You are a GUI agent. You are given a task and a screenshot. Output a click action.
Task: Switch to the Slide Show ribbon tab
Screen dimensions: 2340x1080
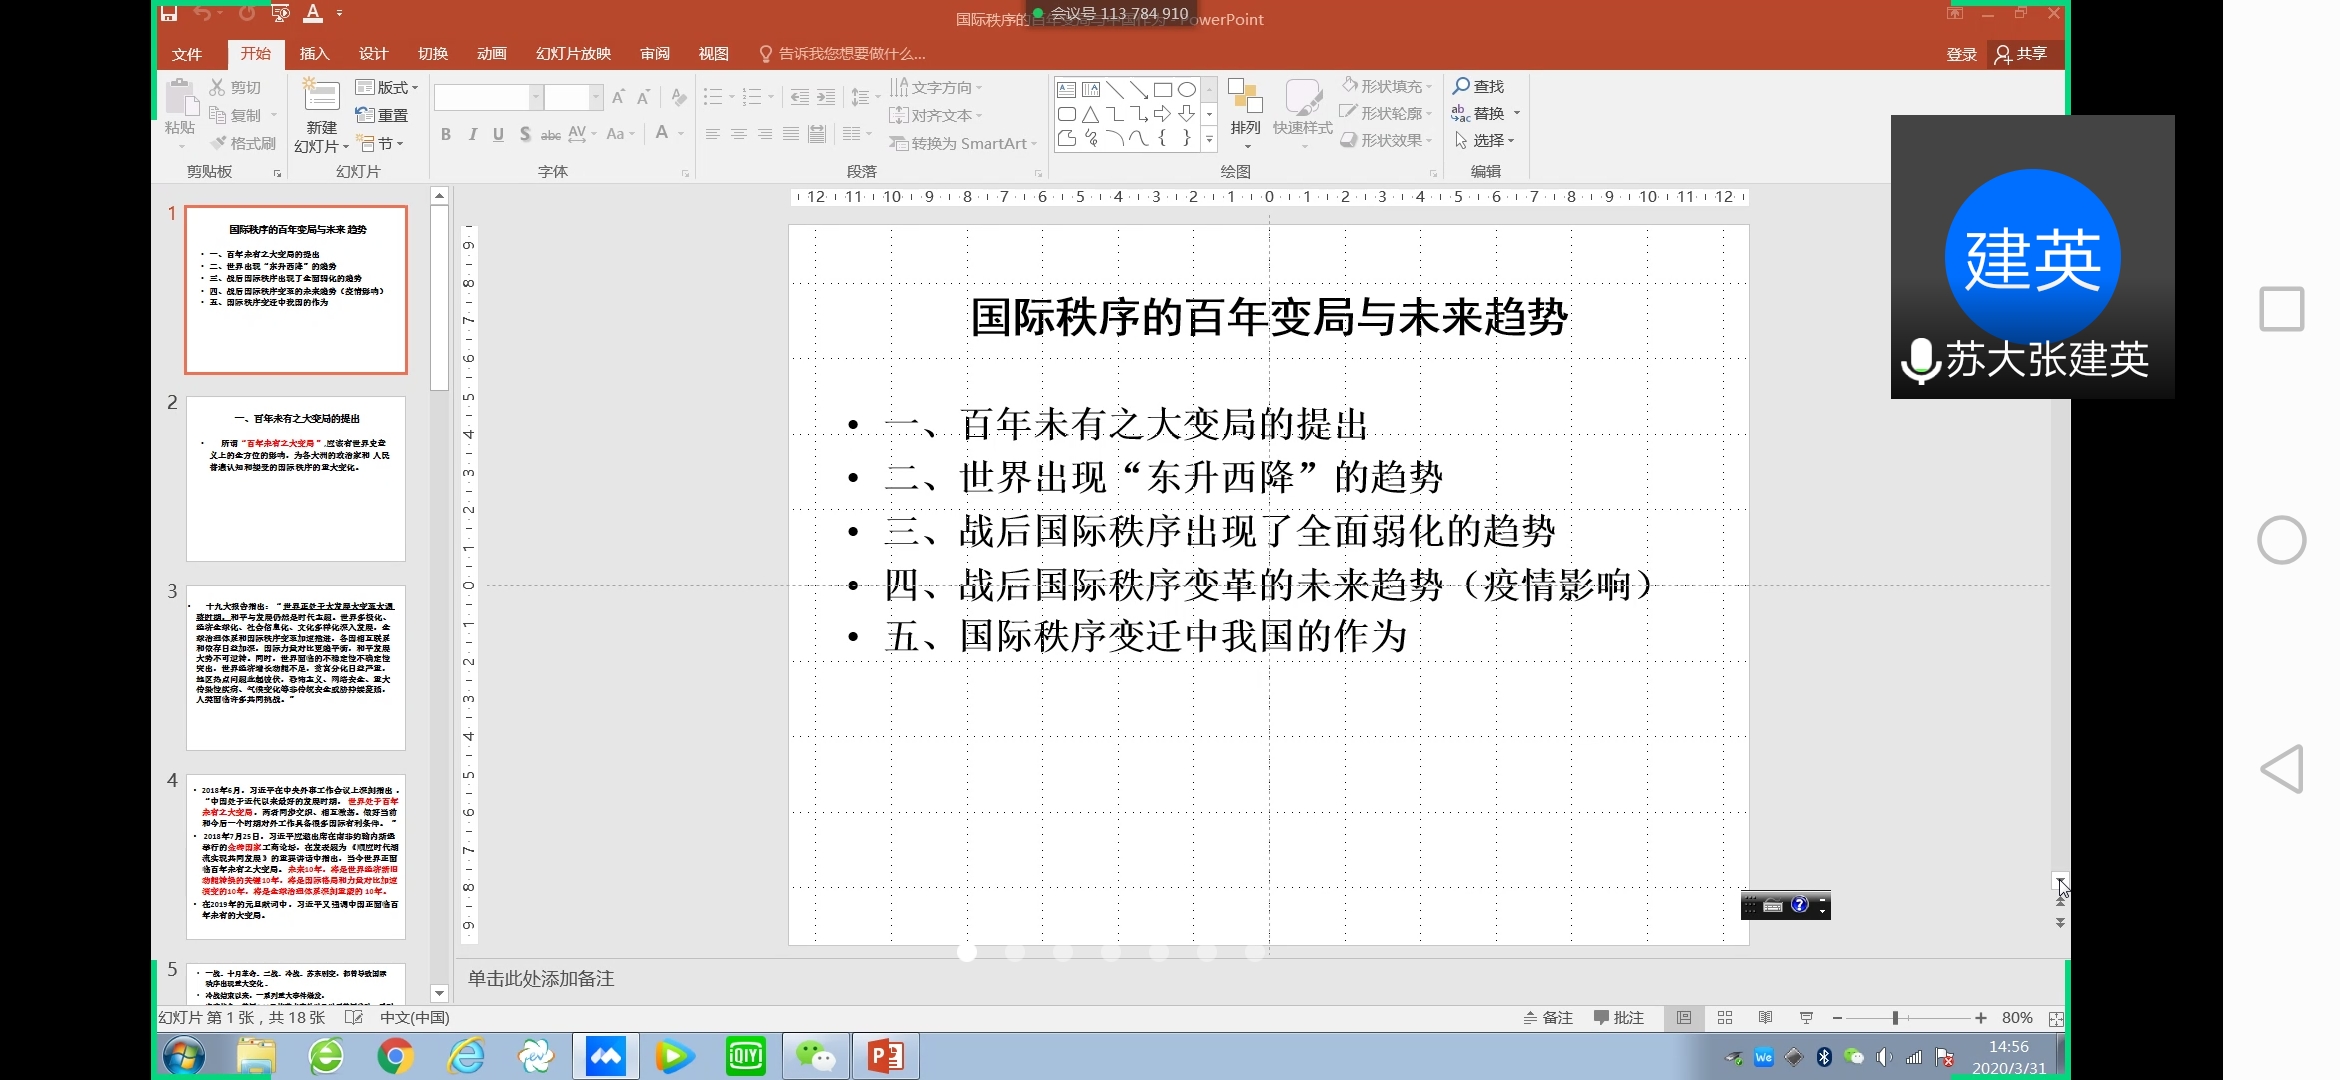573,54
